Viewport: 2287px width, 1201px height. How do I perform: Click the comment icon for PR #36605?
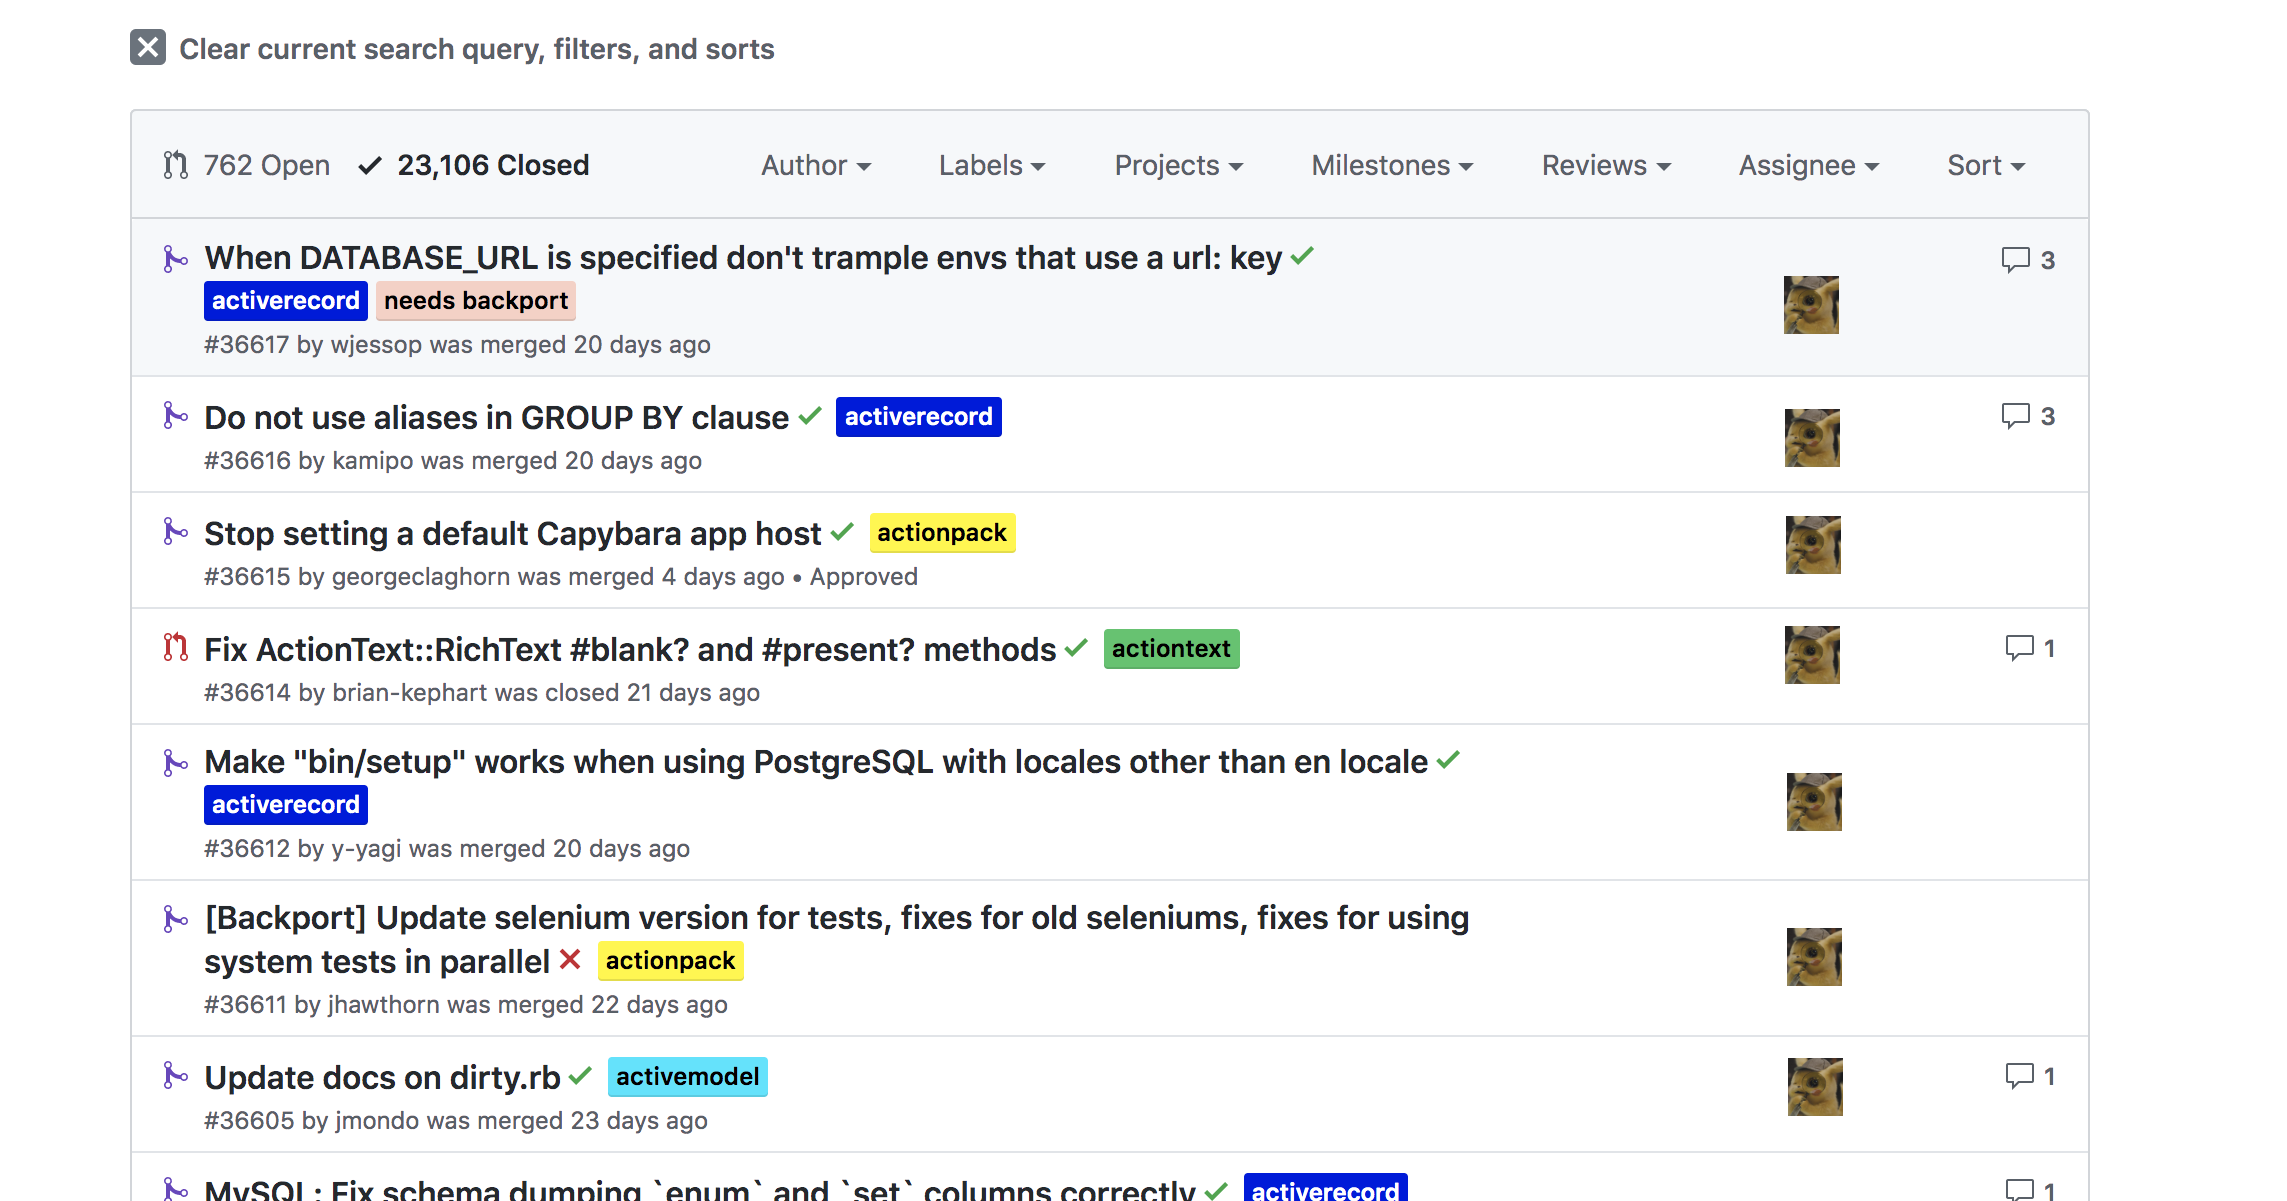coord(2019,1076)
